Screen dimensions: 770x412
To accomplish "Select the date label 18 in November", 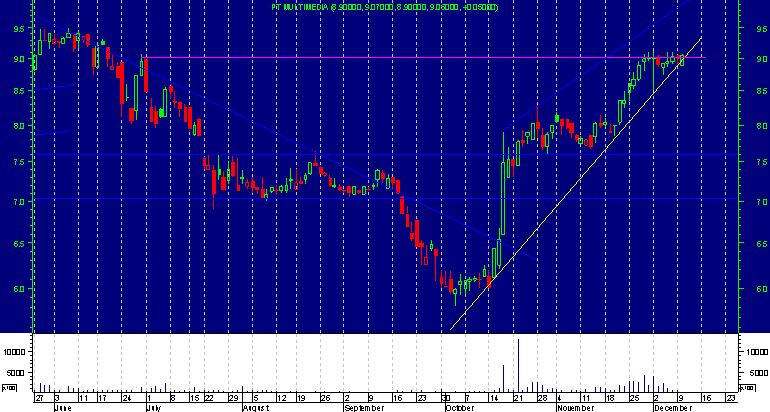I will tap(610, 398).
